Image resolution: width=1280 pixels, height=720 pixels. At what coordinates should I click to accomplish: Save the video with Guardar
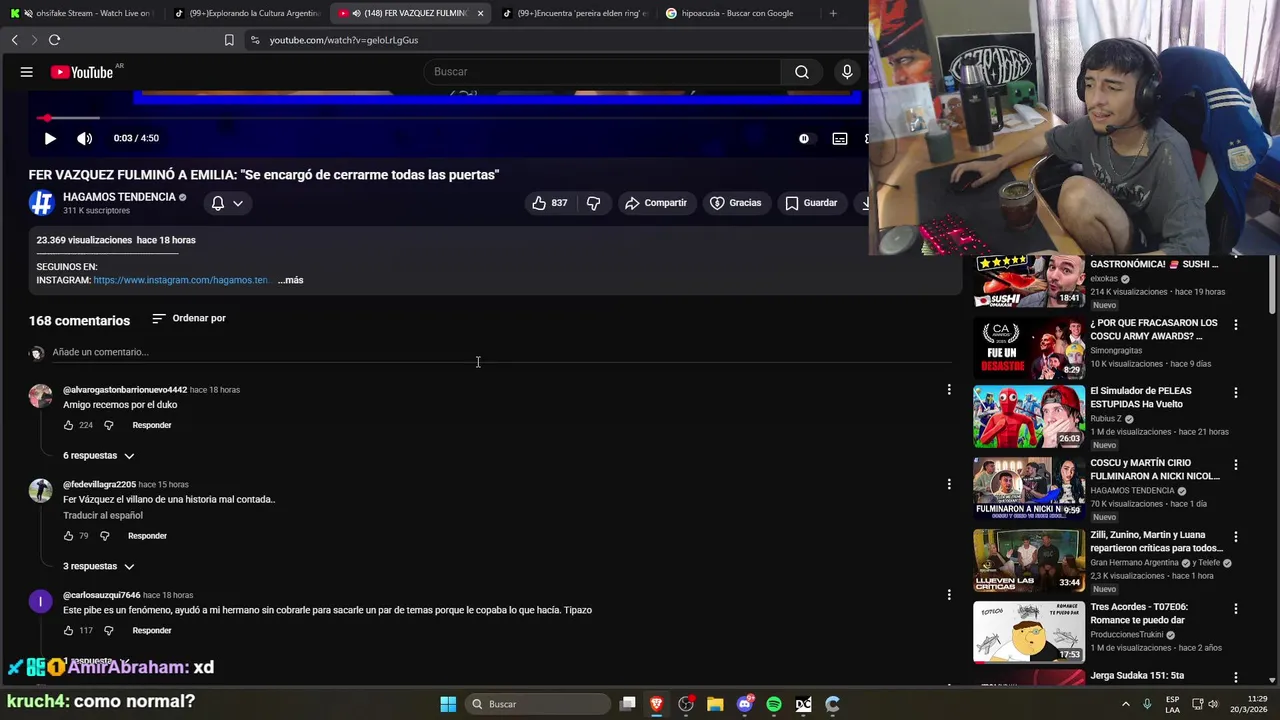(810, 203)
